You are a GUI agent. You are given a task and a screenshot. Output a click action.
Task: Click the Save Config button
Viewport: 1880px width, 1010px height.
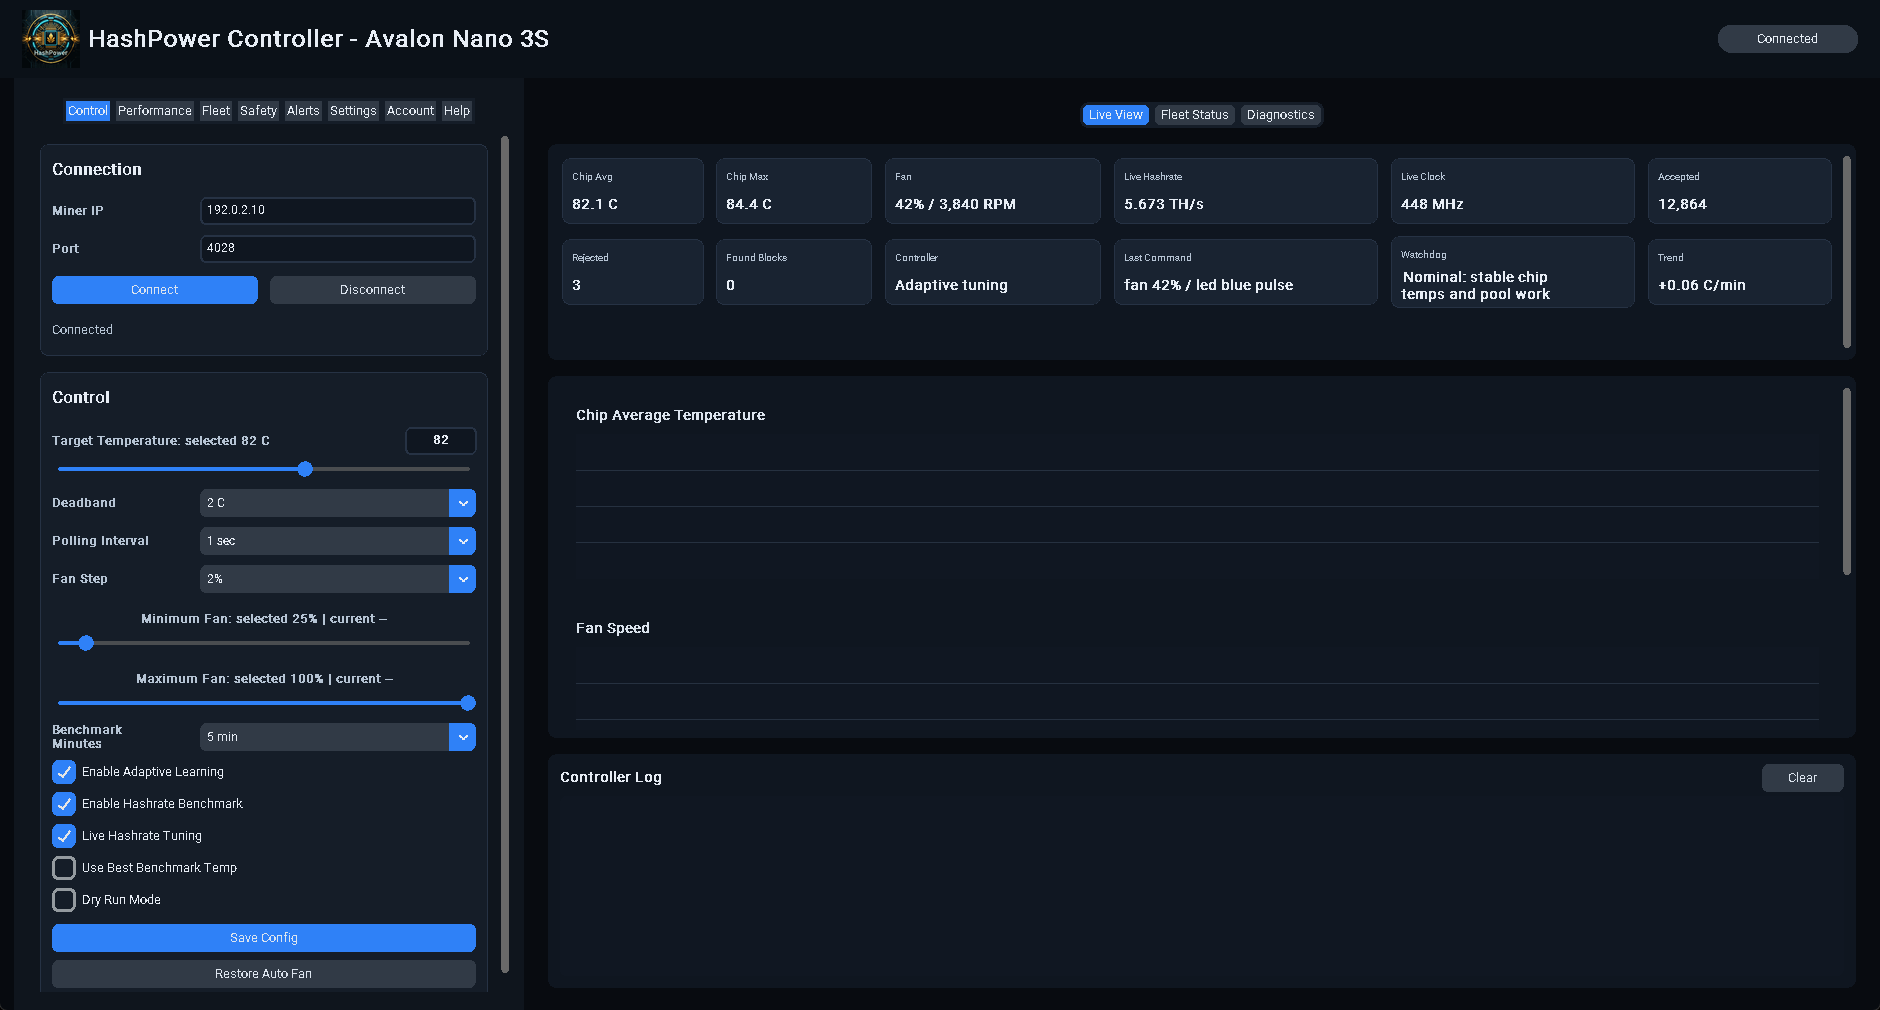[x=264, y=938]
